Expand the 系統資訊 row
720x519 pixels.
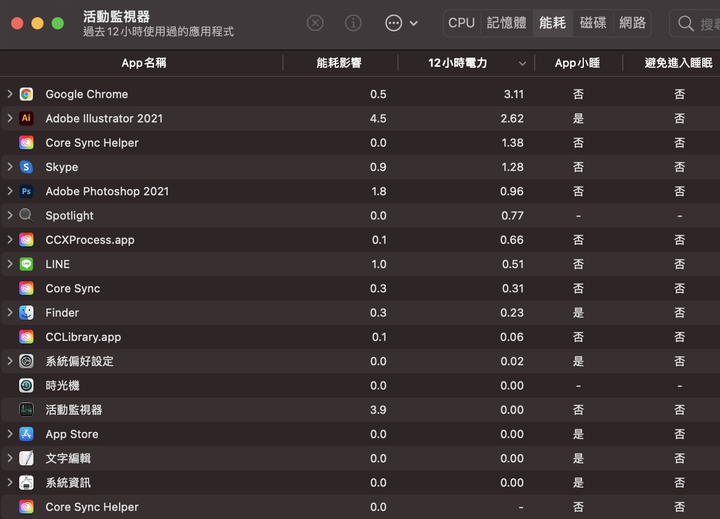tap(10, 482)
